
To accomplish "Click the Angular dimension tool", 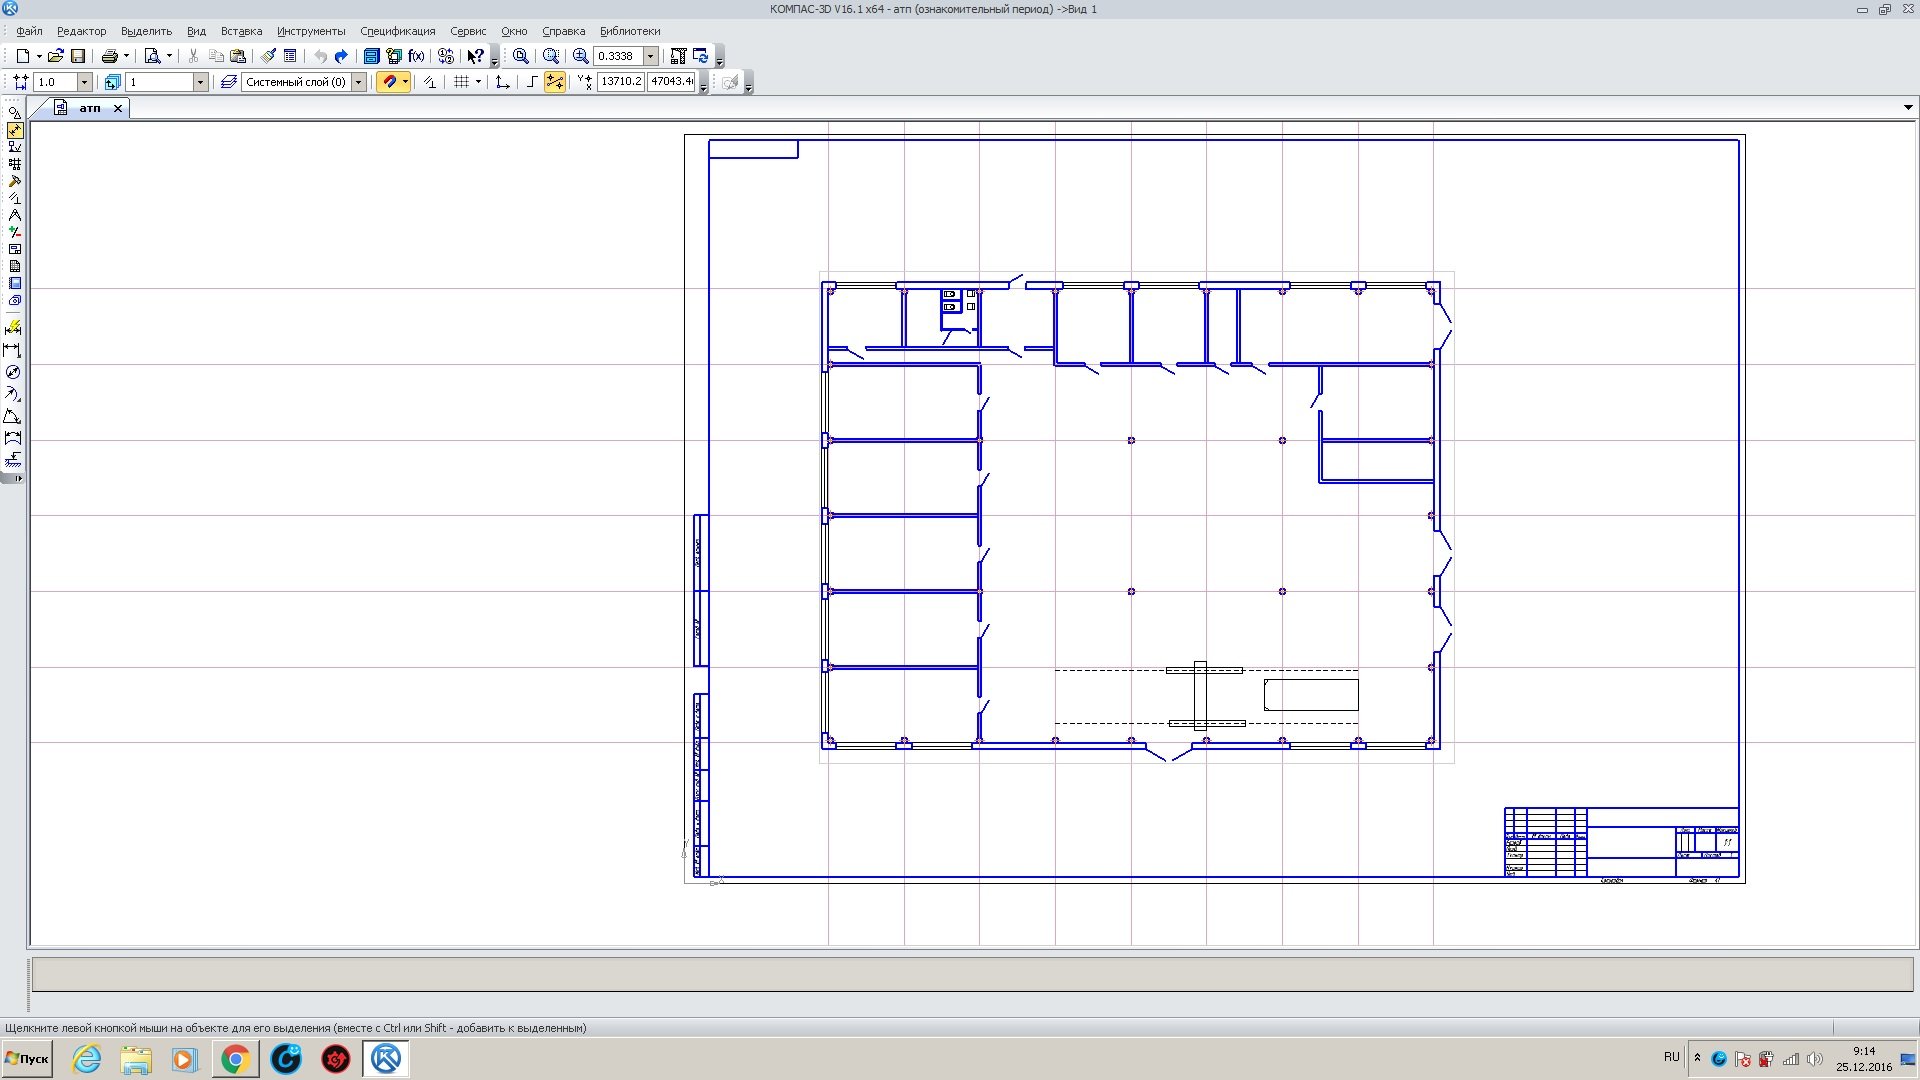I will click(x=13, y=416).
